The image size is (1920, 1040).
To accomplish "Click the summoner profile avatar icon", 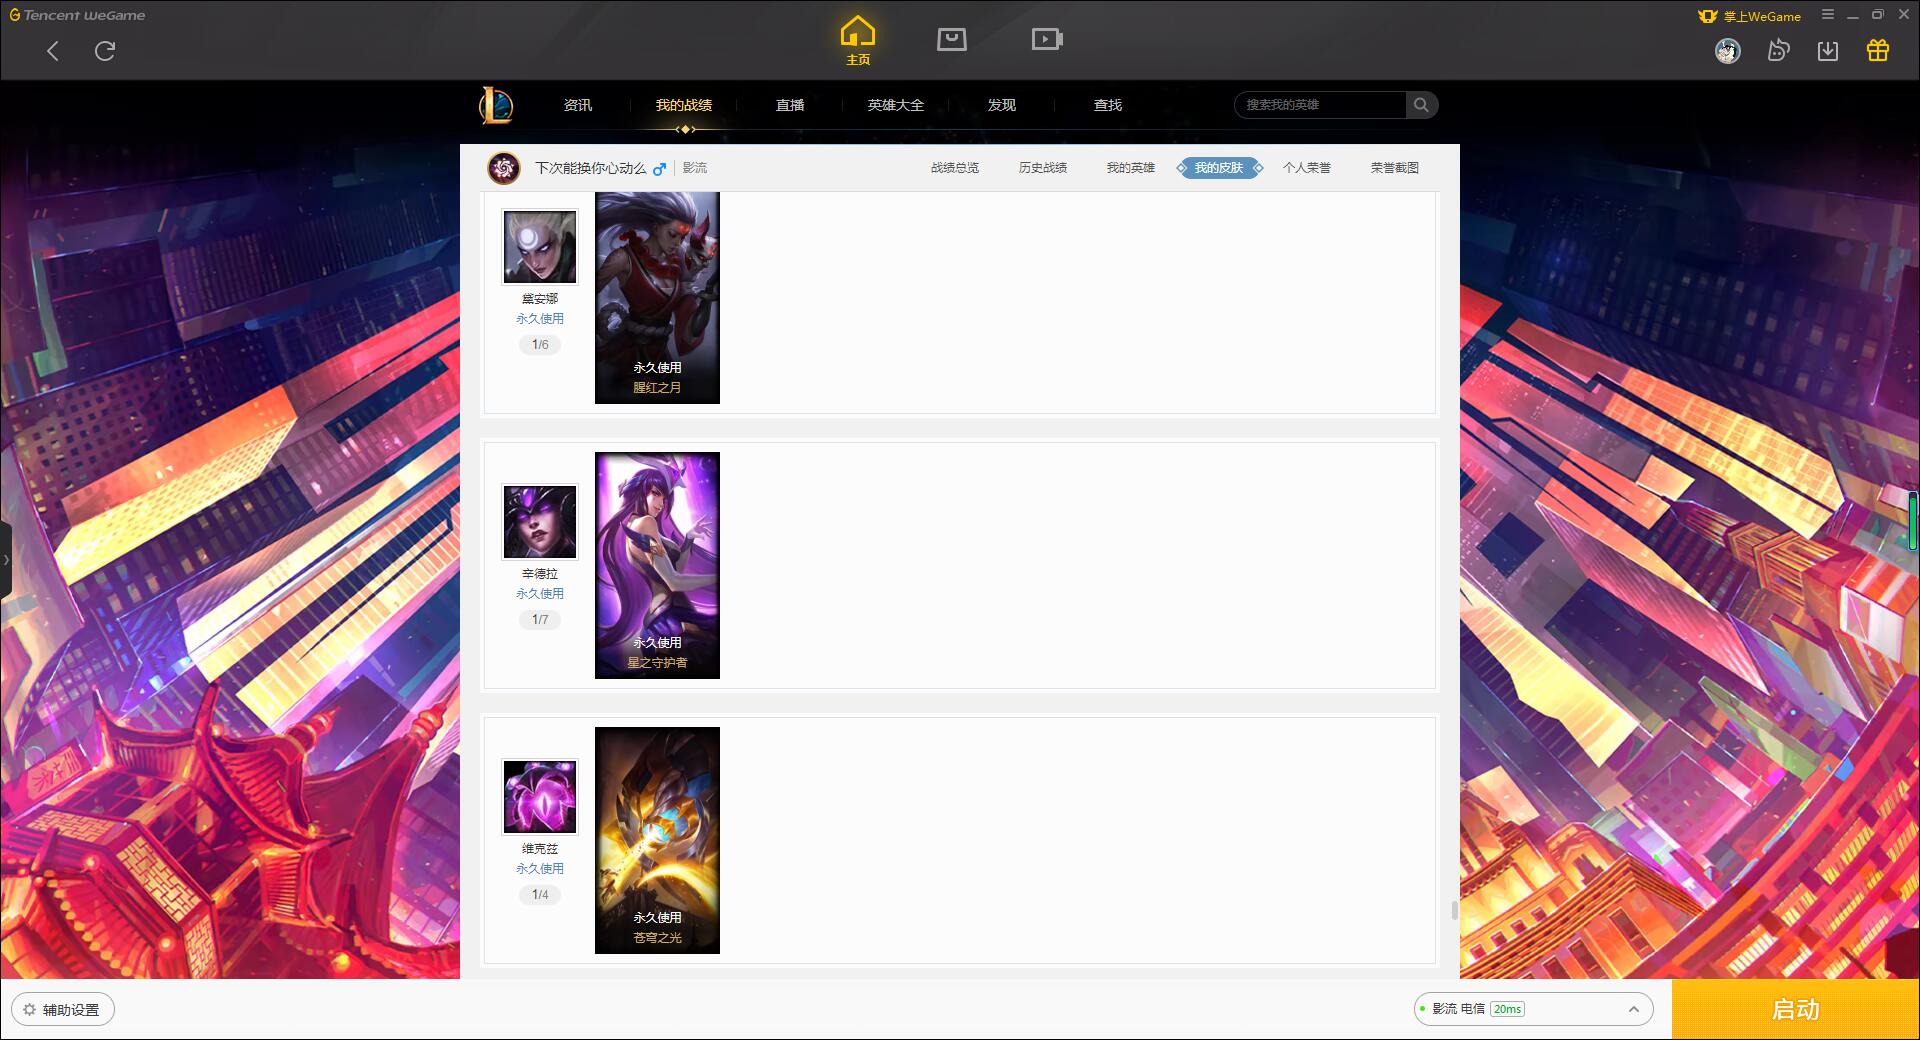I will click(x=504, y=168).
